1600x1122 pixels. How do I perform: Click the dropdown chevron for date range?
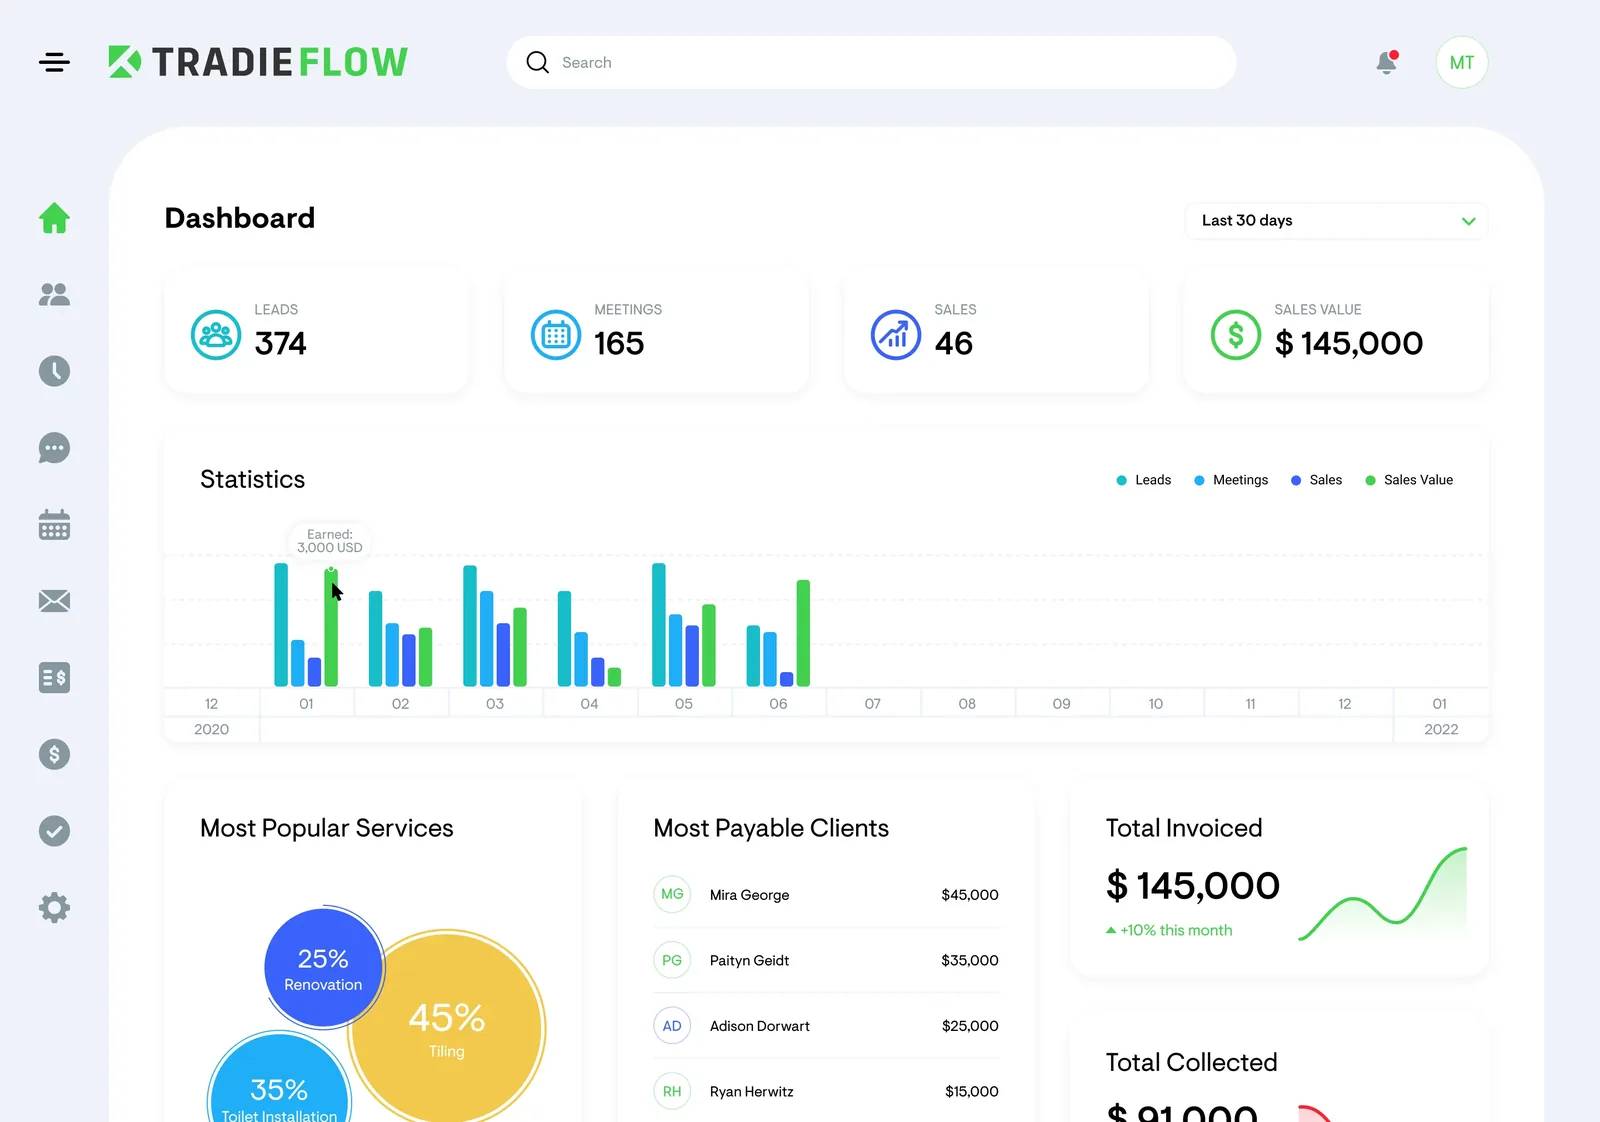pos(1468,221)
